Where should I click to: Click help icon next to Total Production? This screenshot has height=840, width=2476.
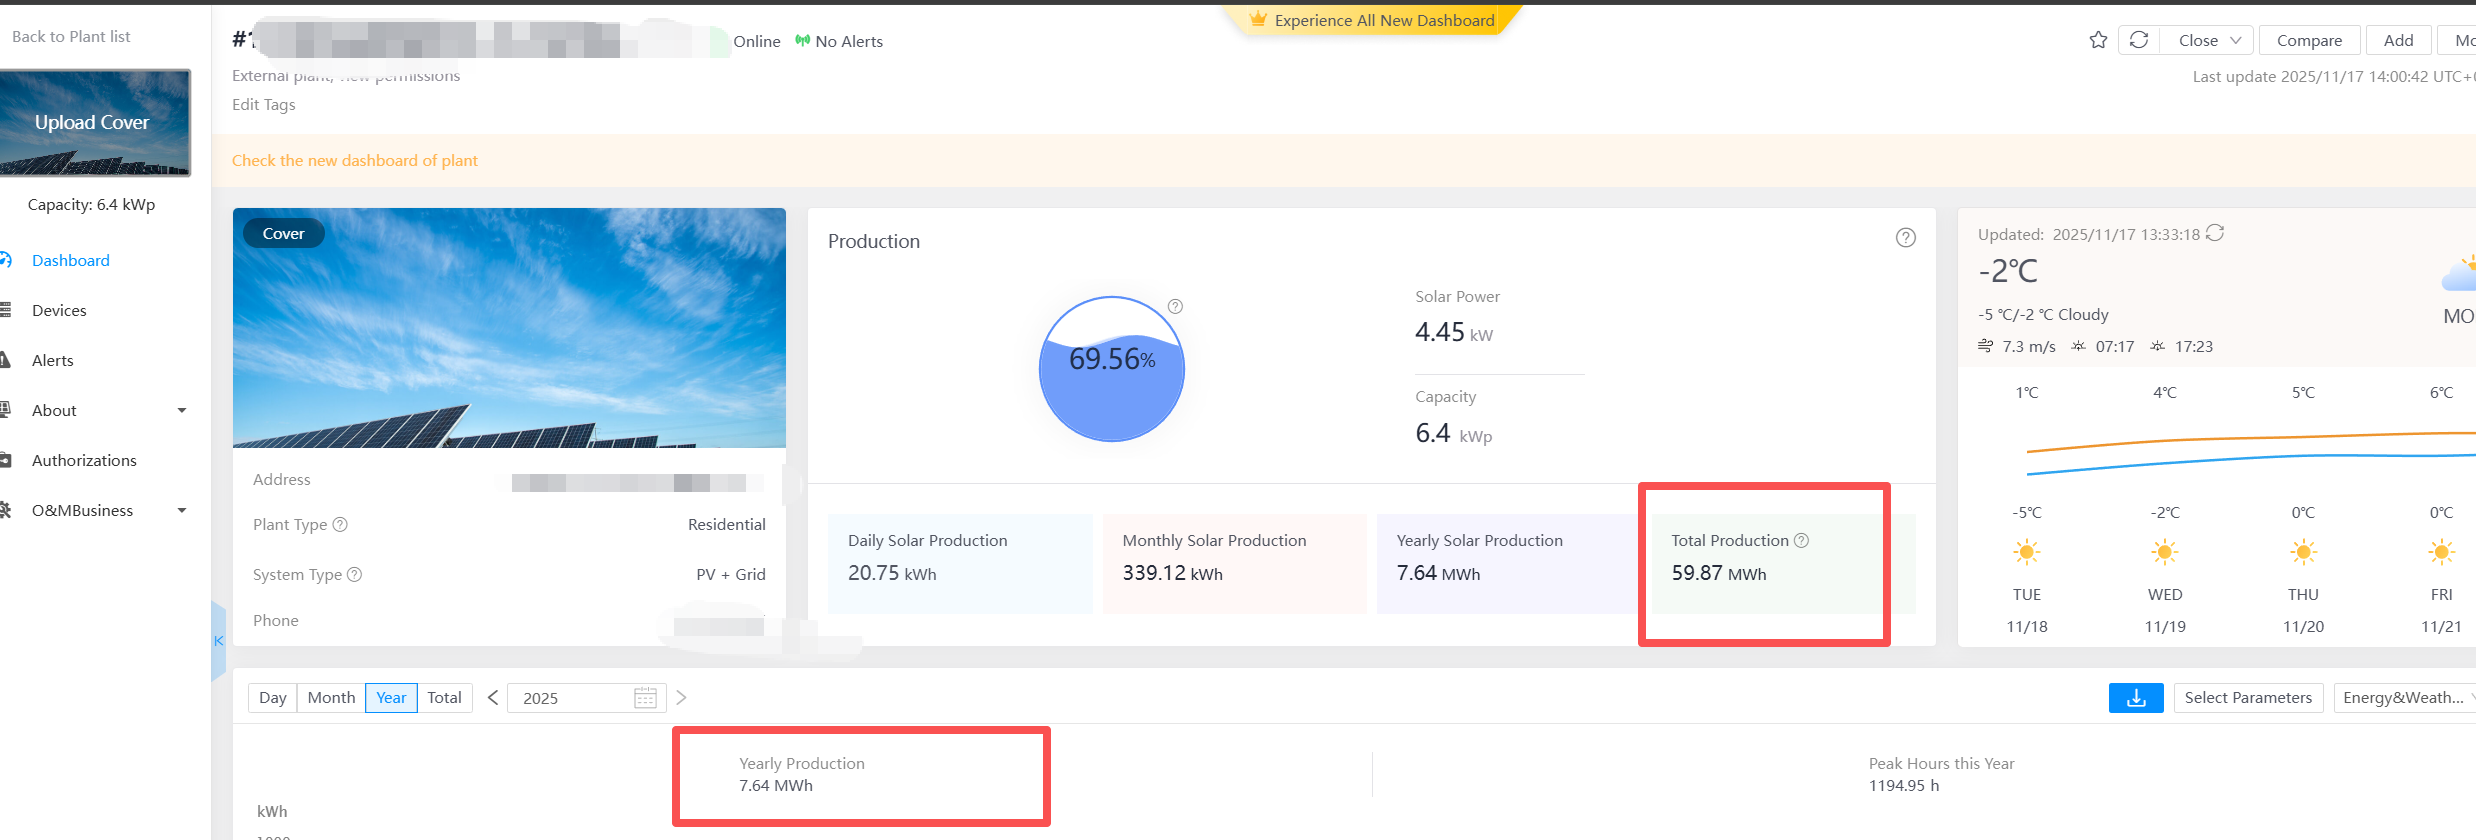click(1801, 540)
